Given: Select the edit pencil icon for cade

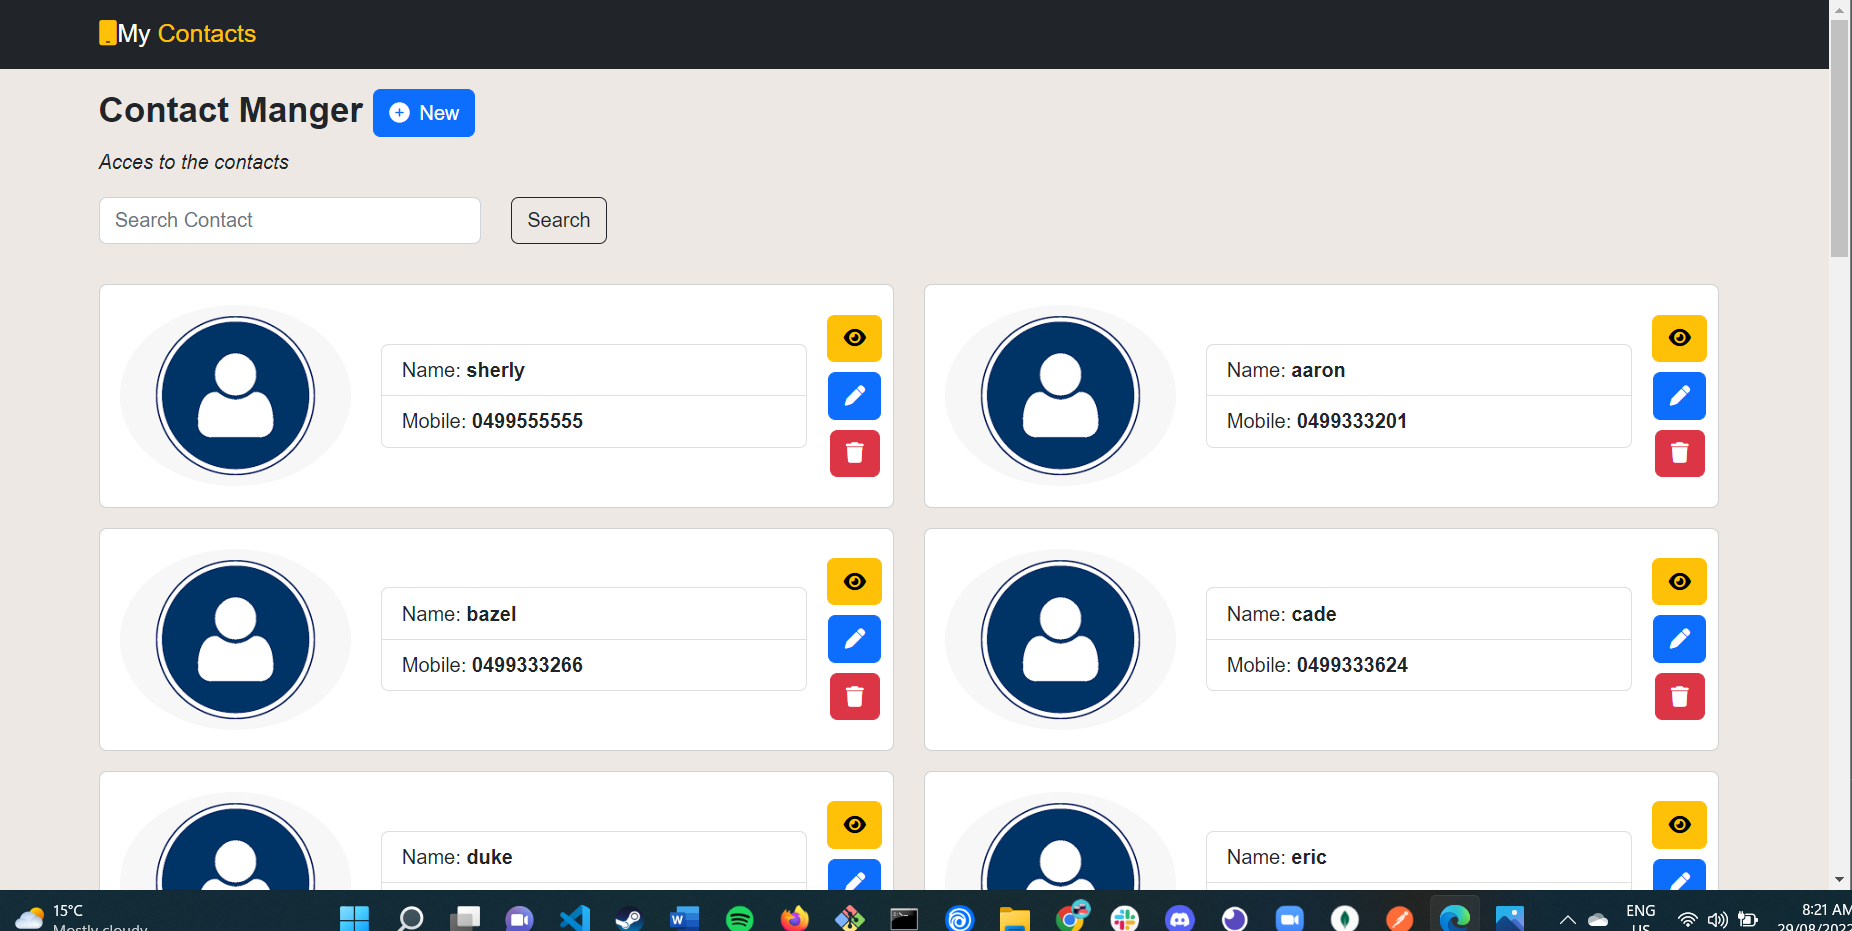Looking at the screenshot, I should pos(1679,639).
